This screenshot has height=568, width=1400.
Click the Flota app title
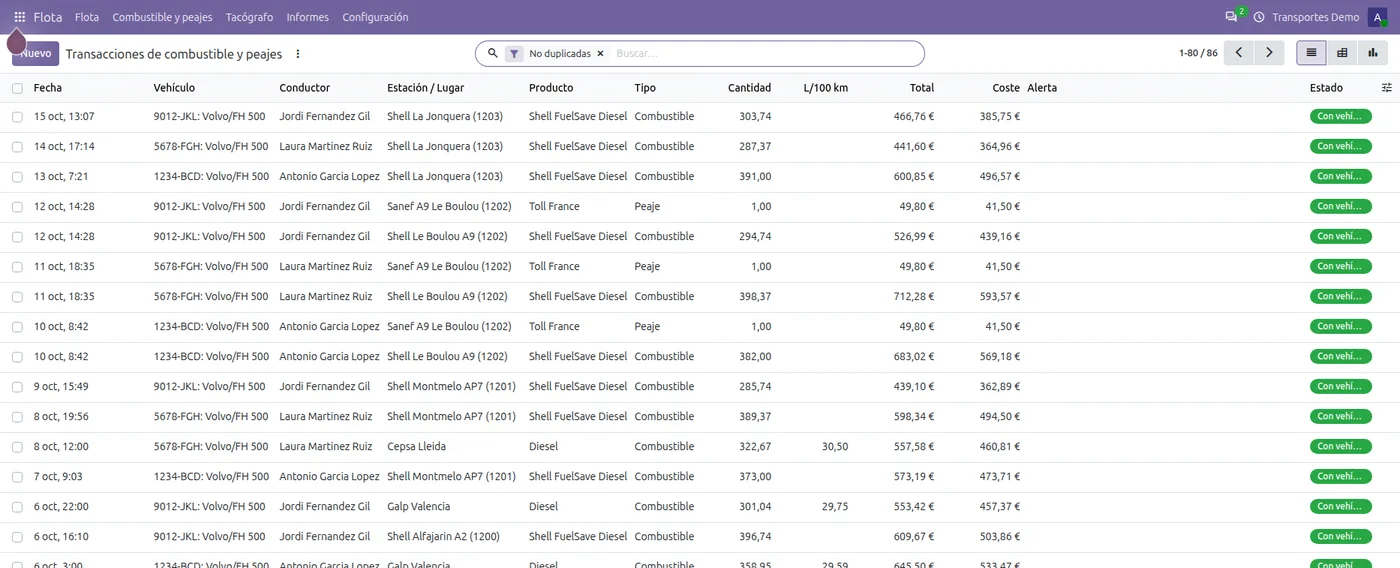pos(47,17)
